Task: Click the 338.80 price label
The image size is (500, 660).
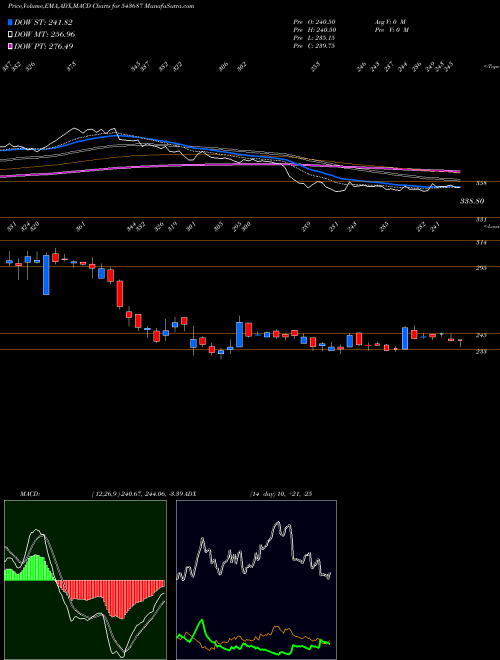Action: point(472,201)
